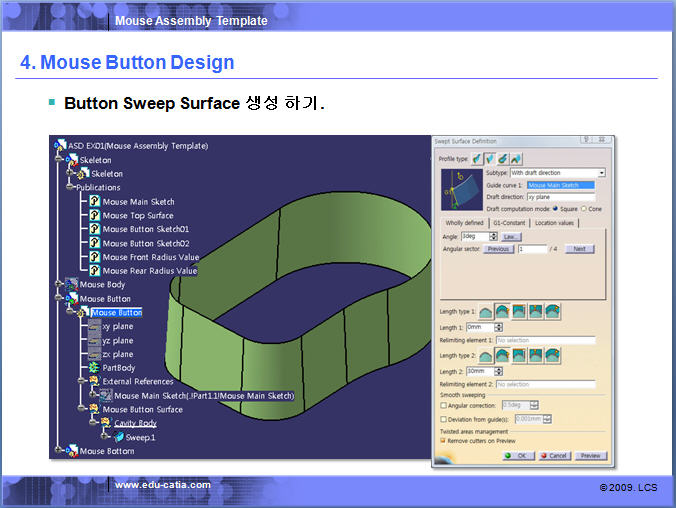Viewport: 676px width, 508px height.
Task: Collapse the Publications tree node
Action: 69,187
